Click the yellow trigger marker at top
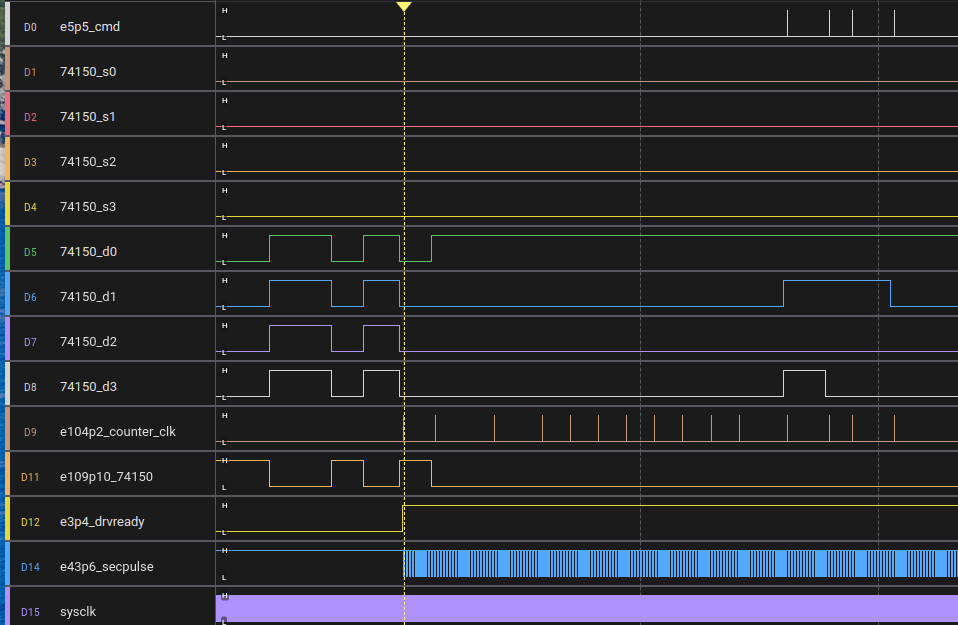This screenshot has height=625, width=958. (404, 7)
